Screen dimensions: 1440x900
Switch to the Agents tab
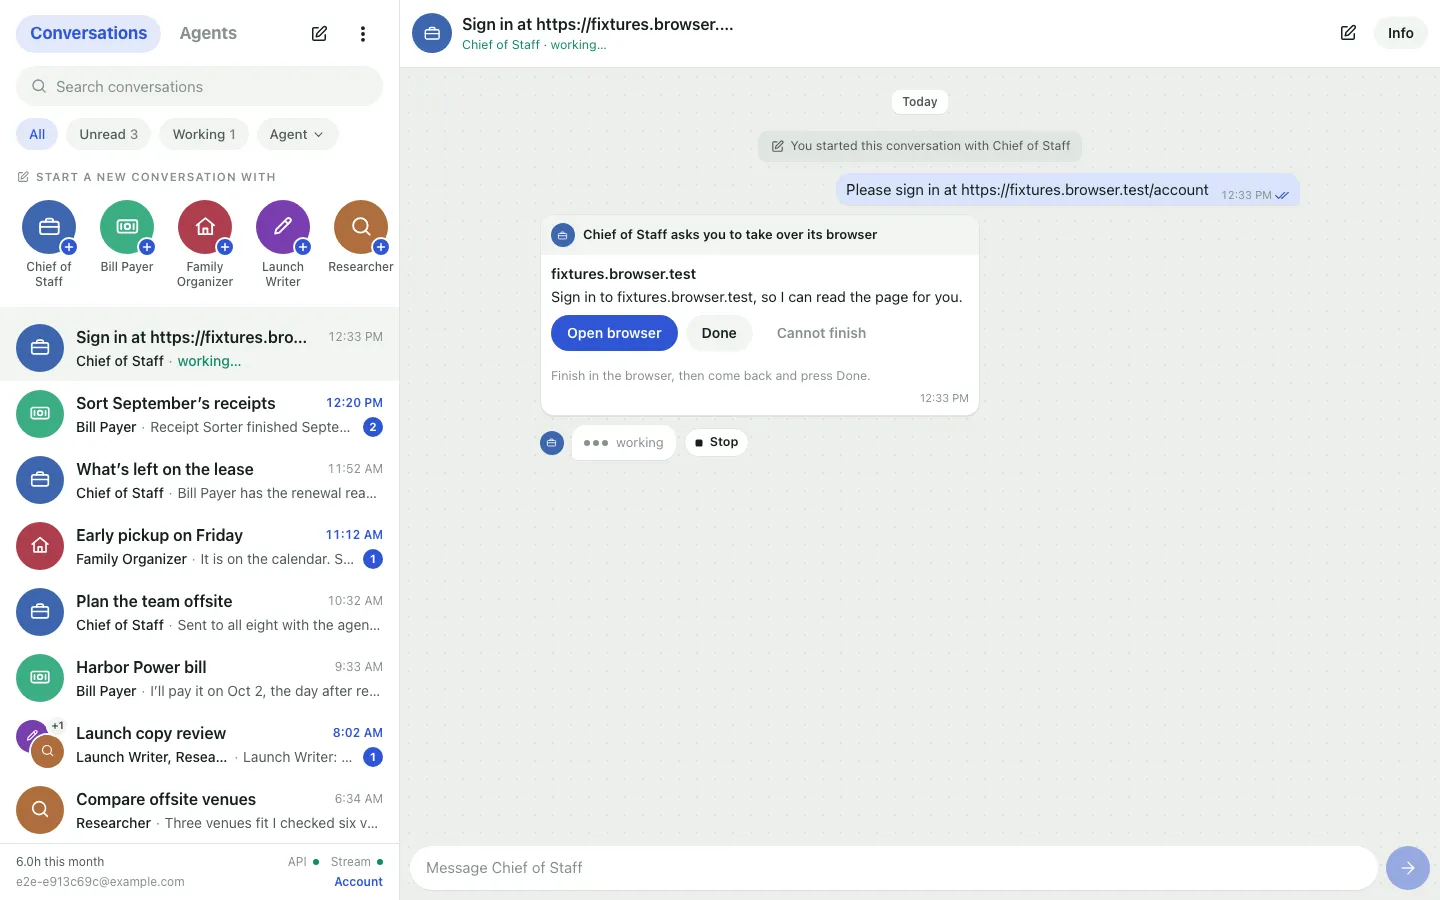tap(208, 33)
